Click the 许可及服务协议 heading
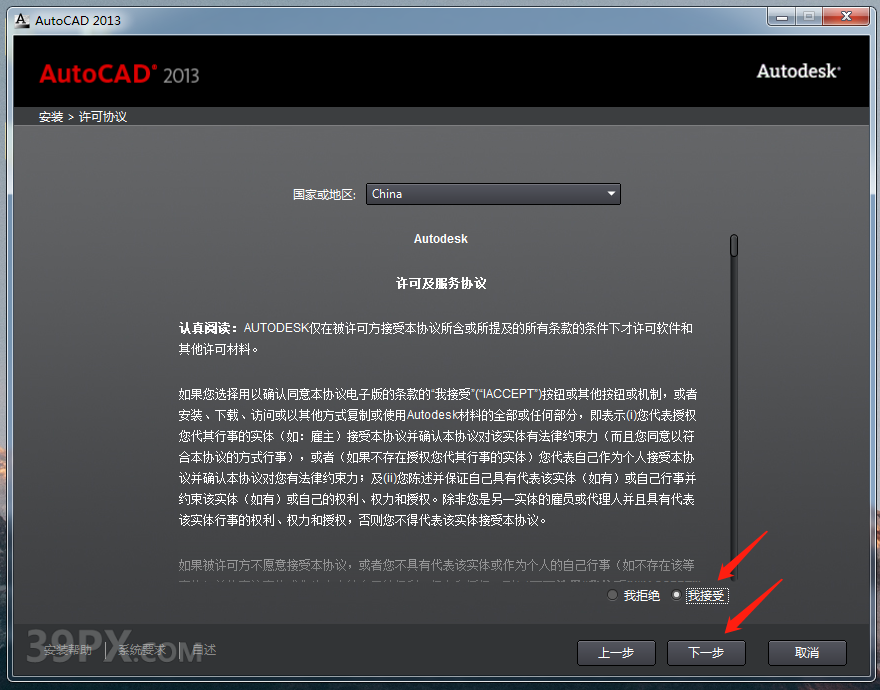 pos(440,283)
